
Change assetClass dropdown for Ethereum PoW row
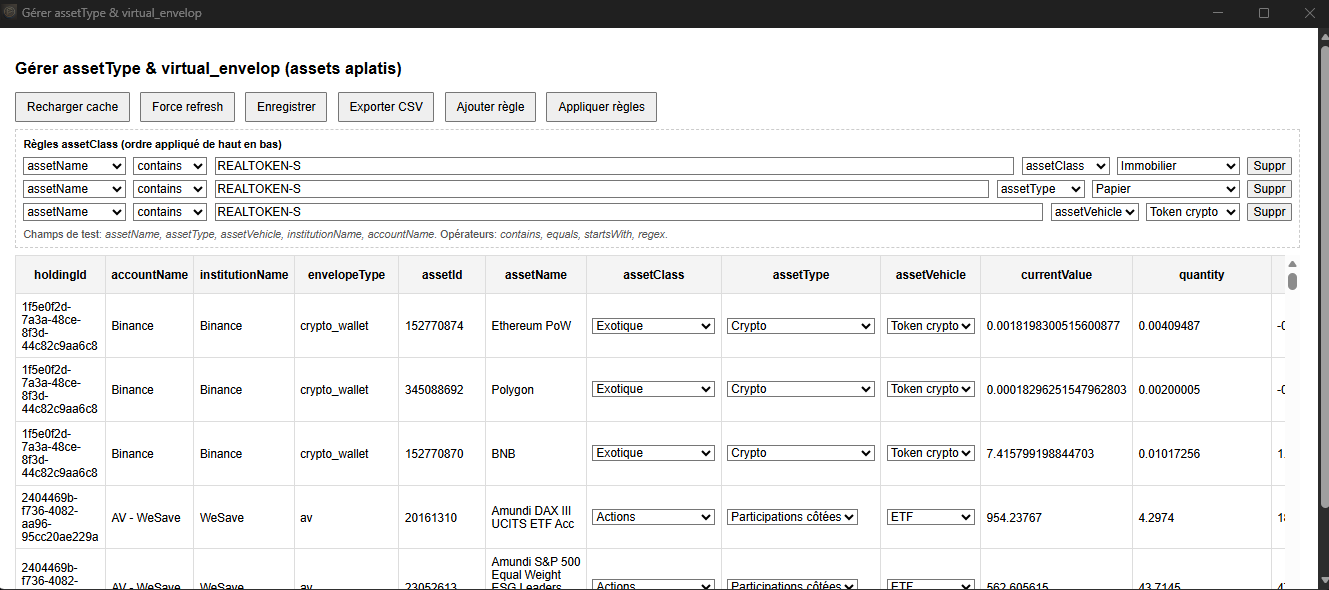pos(652,326)
